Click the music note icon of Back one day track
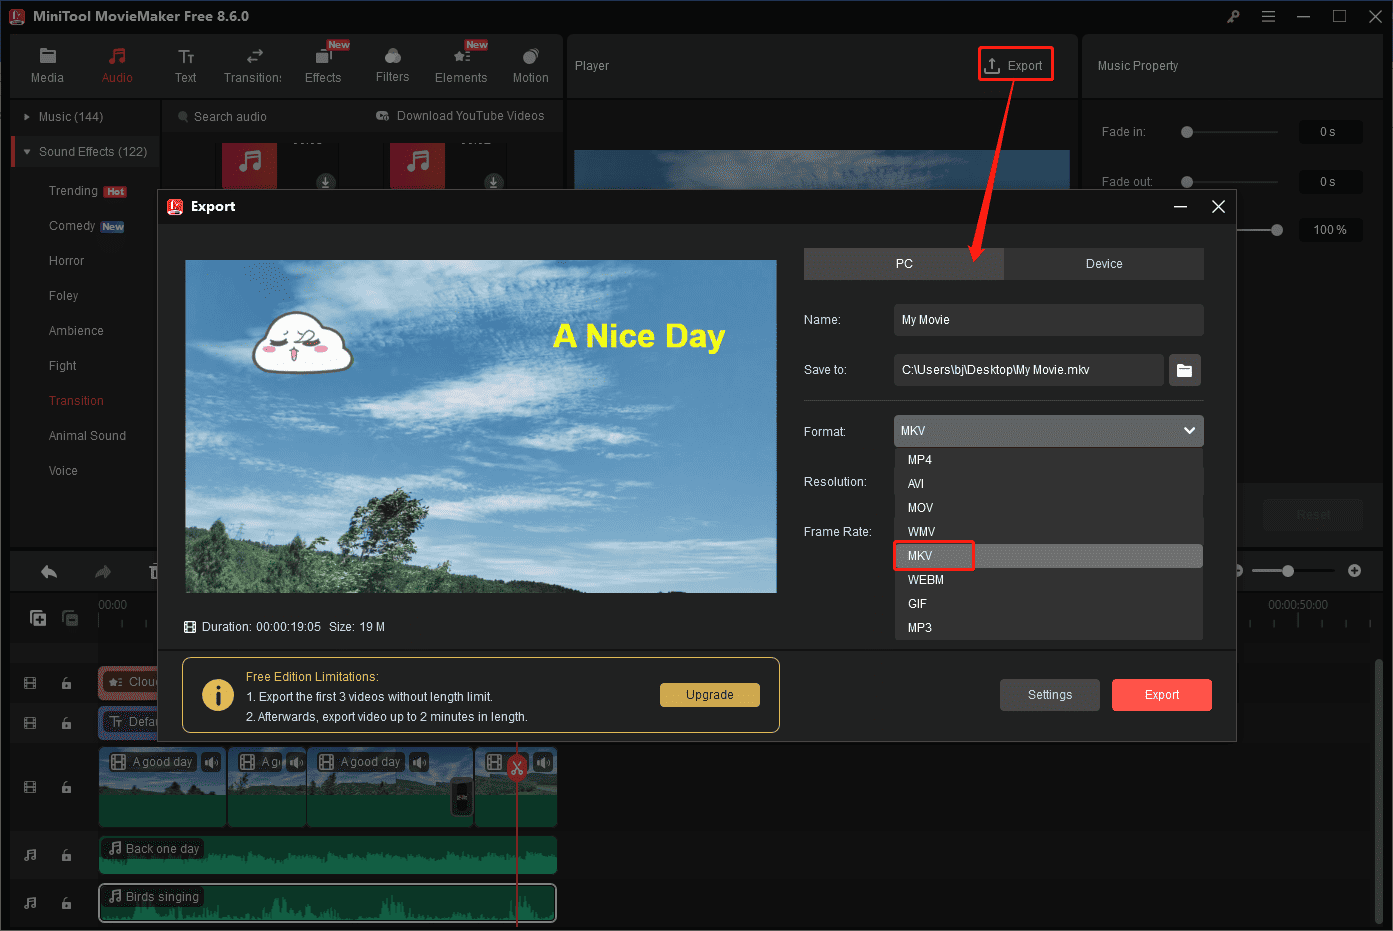1393x931 pixels. [x=30, y=855]
